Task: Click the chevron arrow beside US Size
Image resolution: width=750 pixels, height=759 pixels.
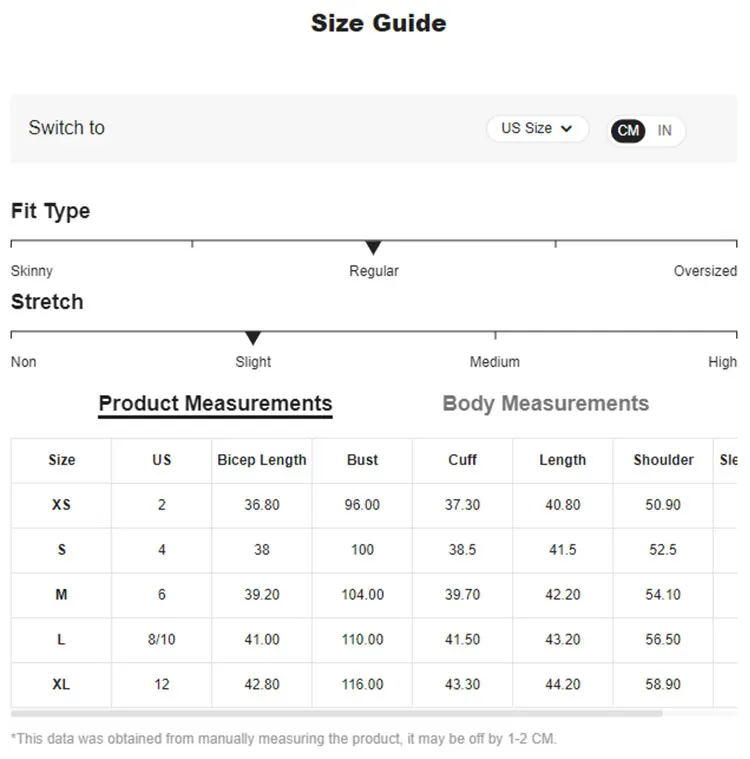Action: tap(566, 129)
